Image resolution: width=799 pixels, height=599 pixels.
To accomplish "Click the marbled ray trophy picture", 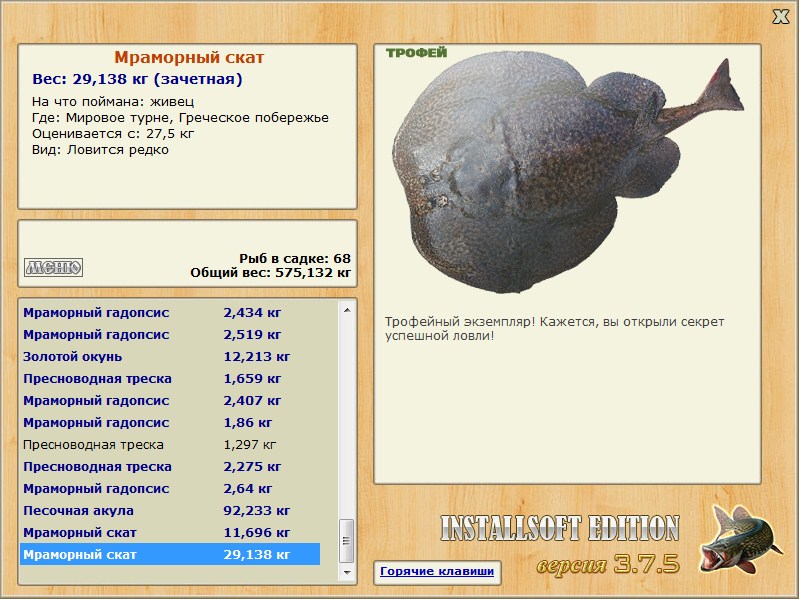I will 567,173.
